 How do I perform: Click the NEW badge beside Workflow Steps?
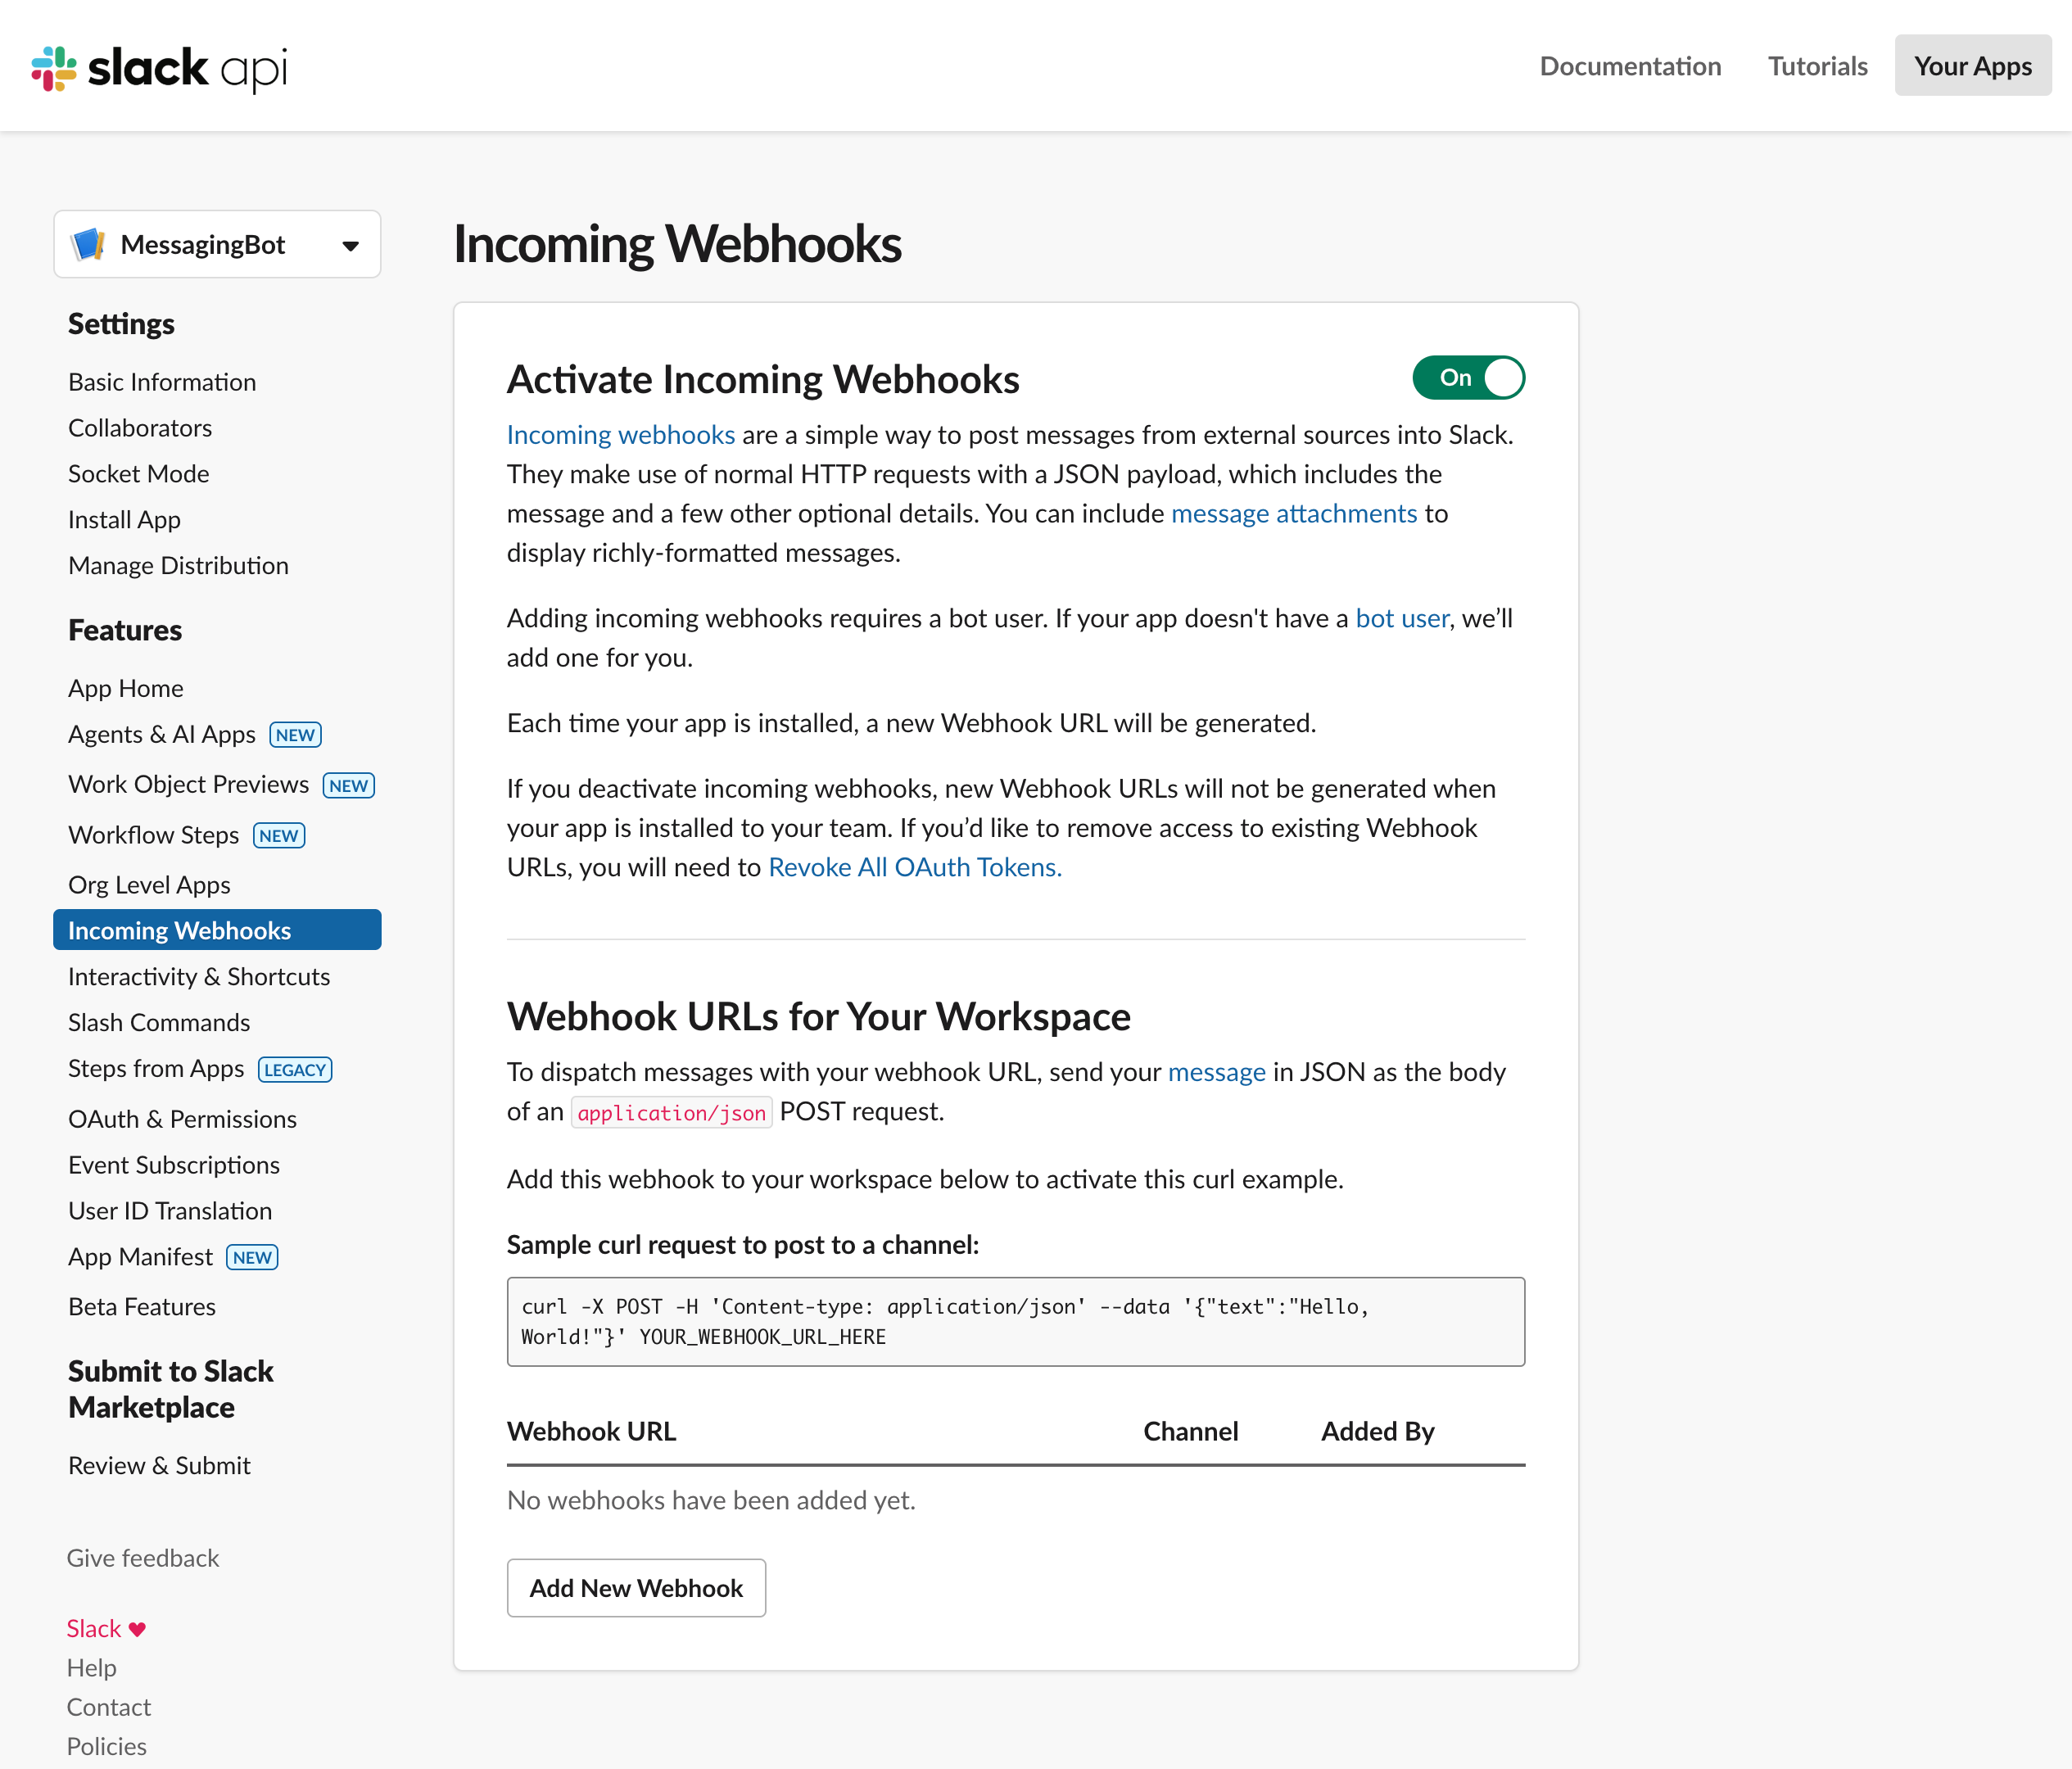(279, 836)
